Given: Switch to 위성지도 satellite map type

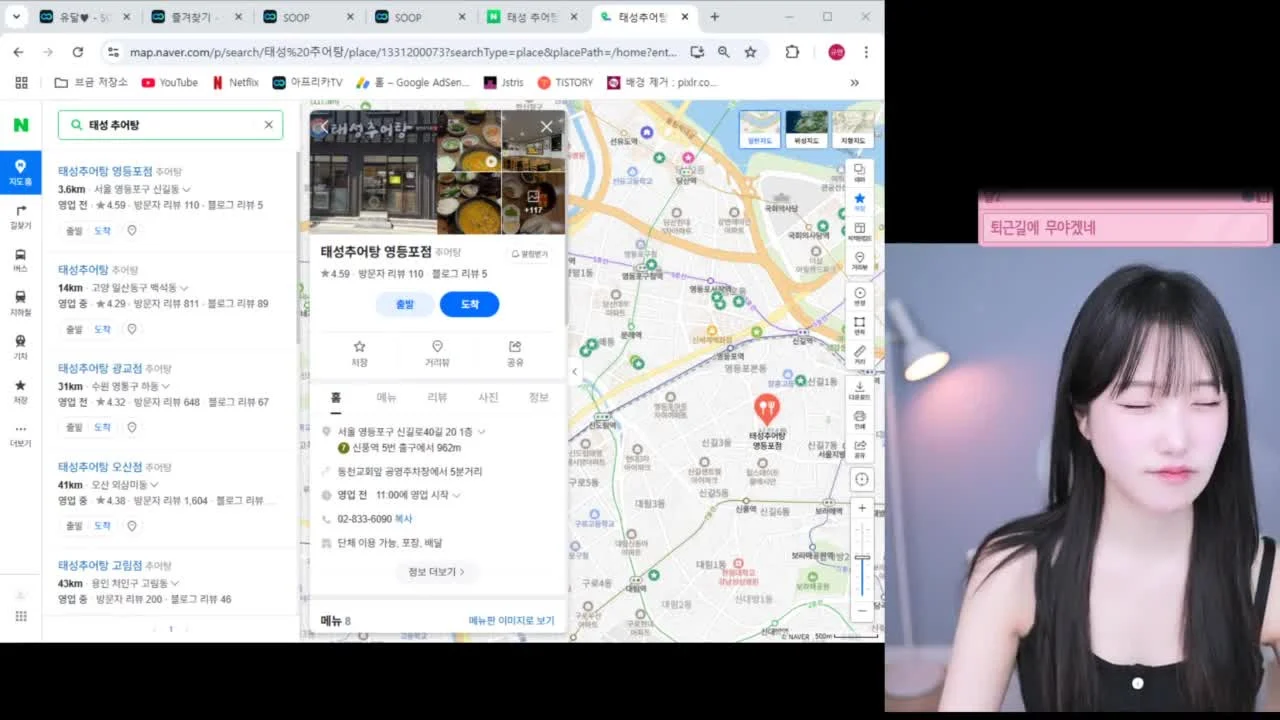Looking at the screenshot, I should 806,129.
